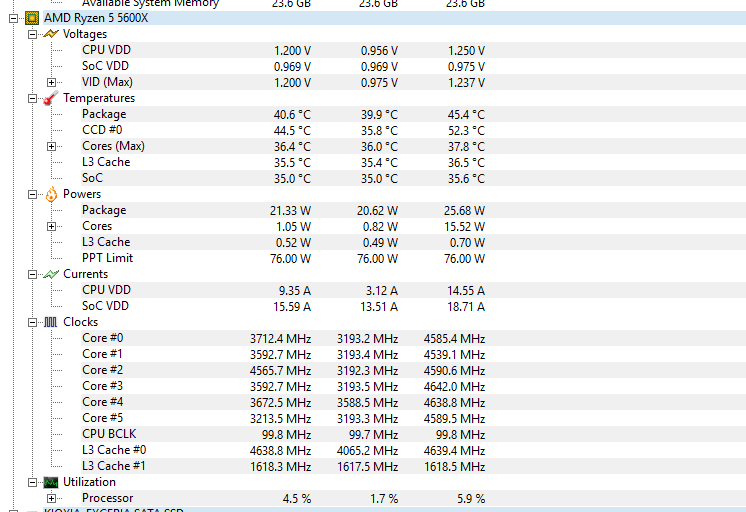
Task: Click the 4565.7 MHz Core #2 current value
Action: (280, 371)
